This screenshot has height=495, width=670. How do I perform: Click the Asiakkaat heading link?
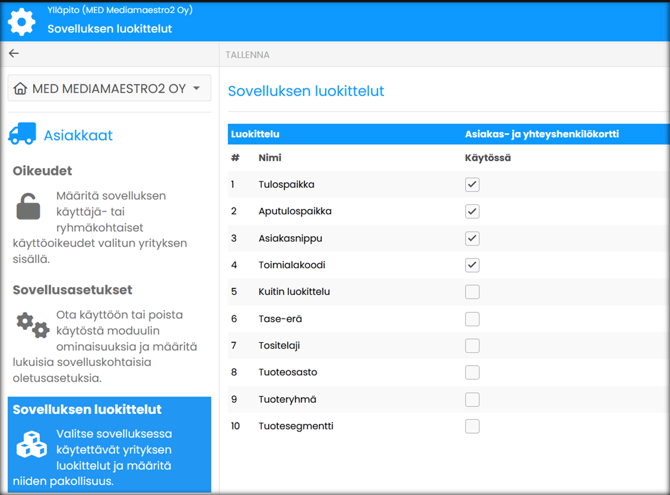[78, 135]
